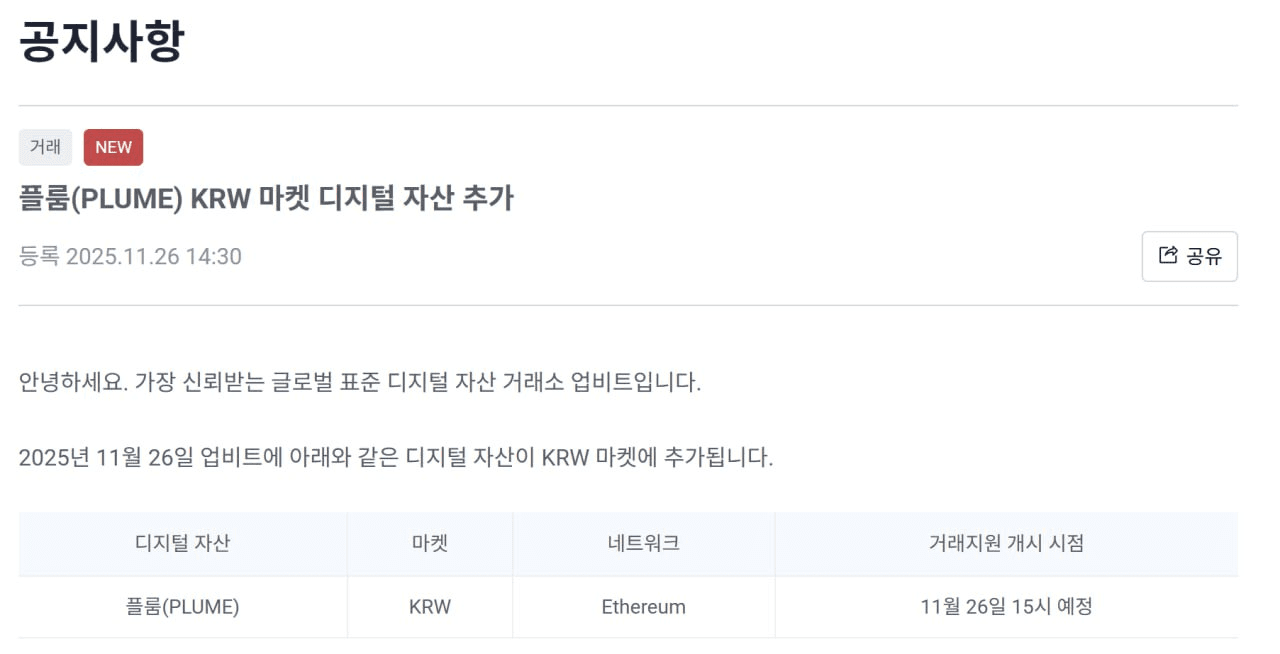
Task: Click the 네트워크 table header
Action: tap(643, 543)
